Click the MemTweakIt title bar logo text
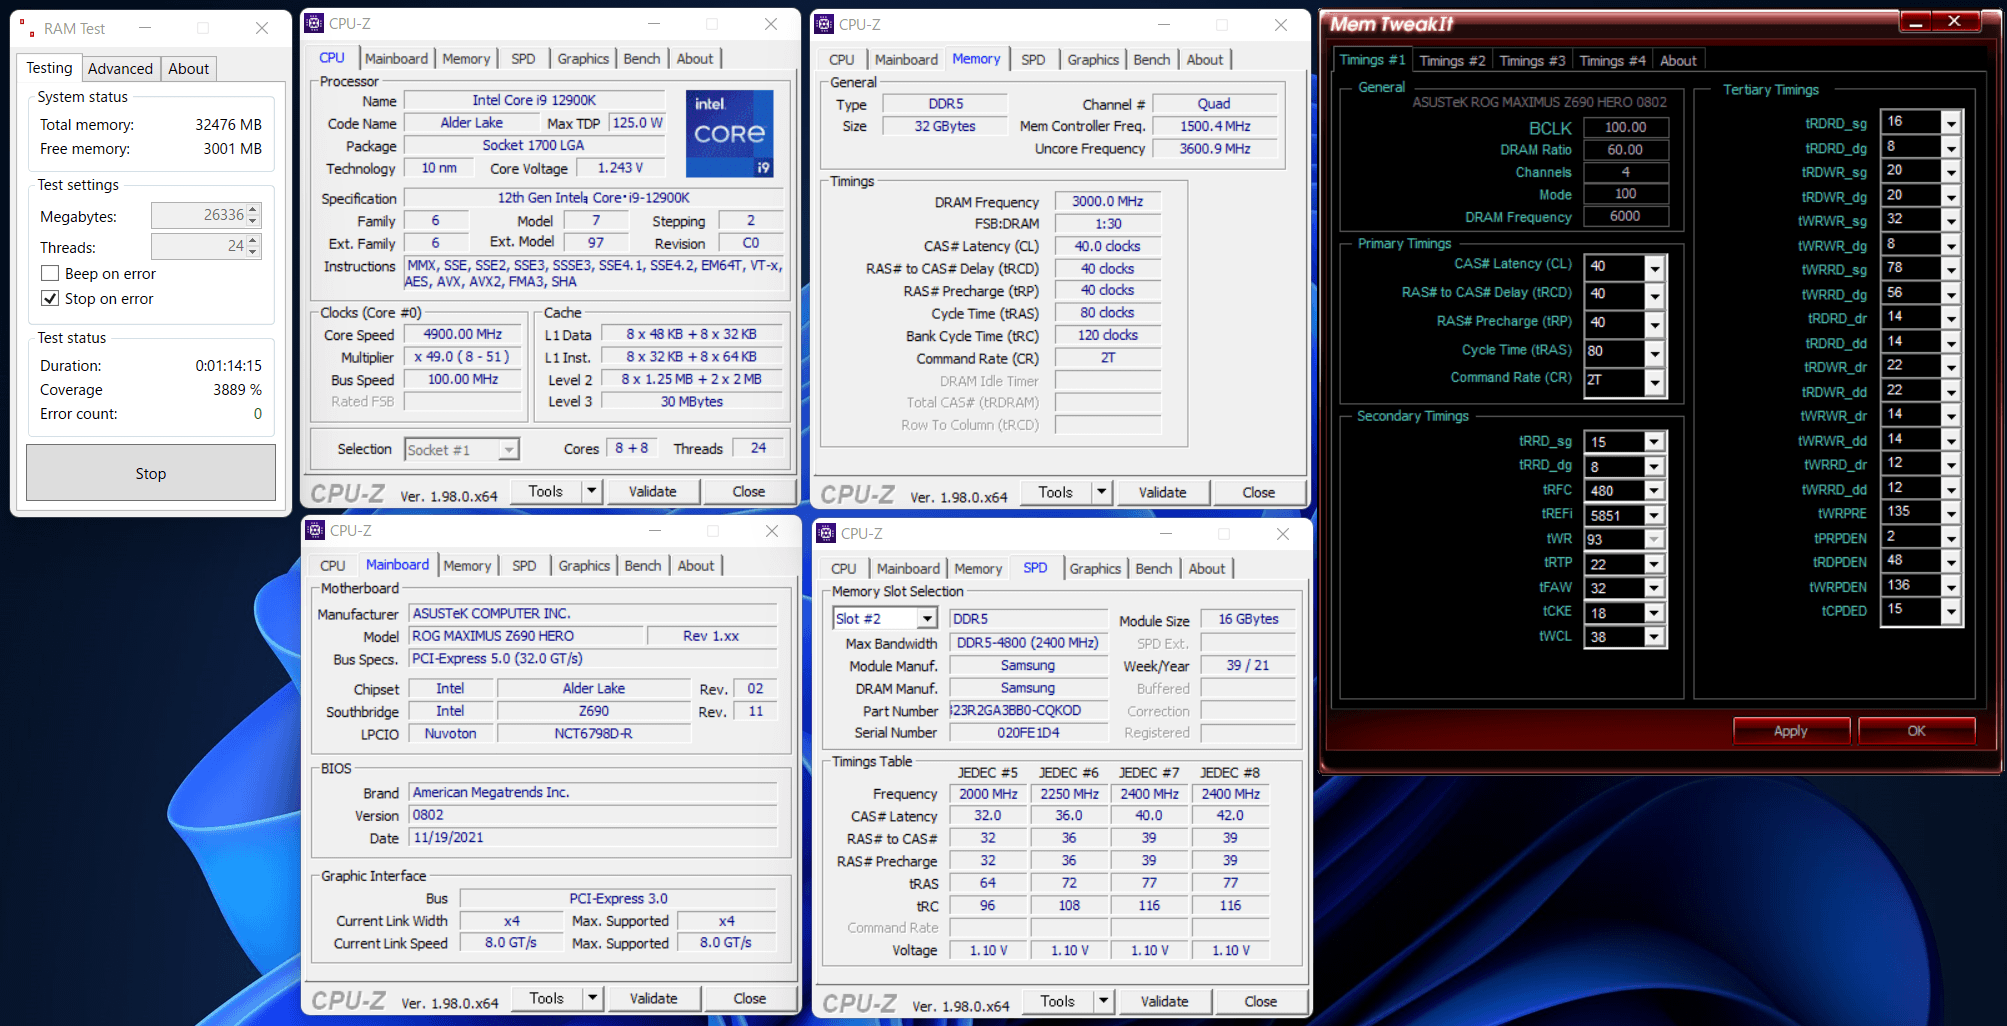 click(x=1391, y=24)
